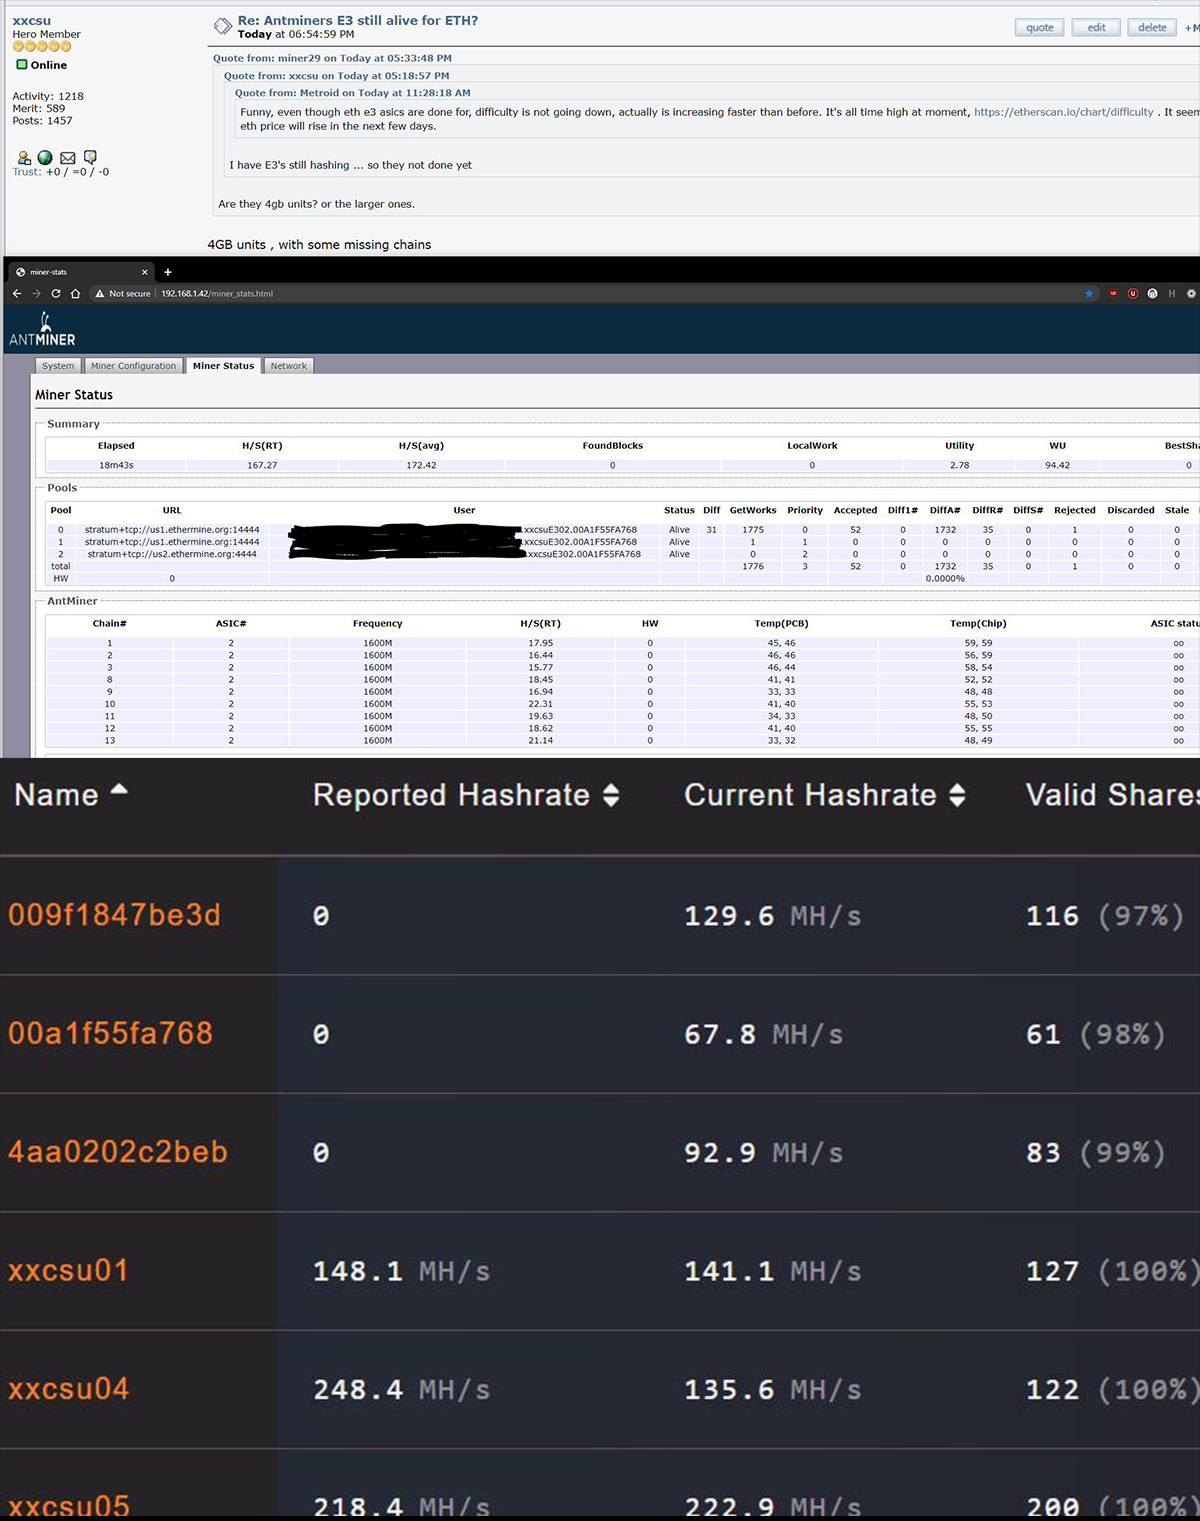Click the Not secure warning icon

click(100, 294)
